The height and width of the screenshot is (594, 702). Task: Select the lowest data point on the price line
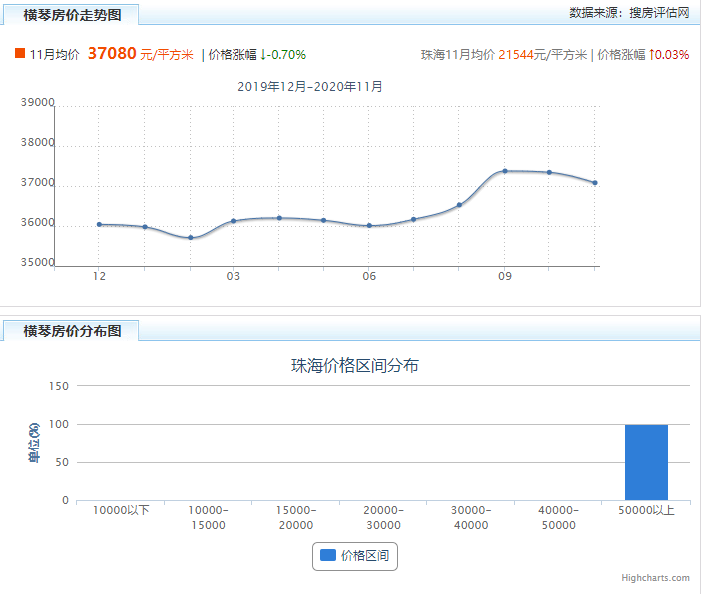[x=191, y=238]
